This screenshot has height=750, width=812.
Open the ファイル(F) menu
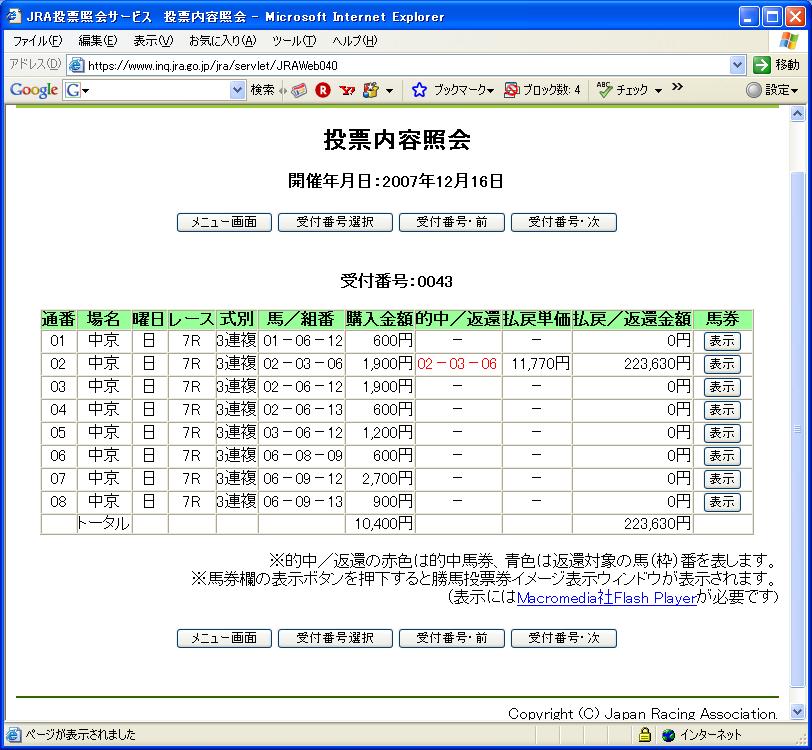click(37, 41)
